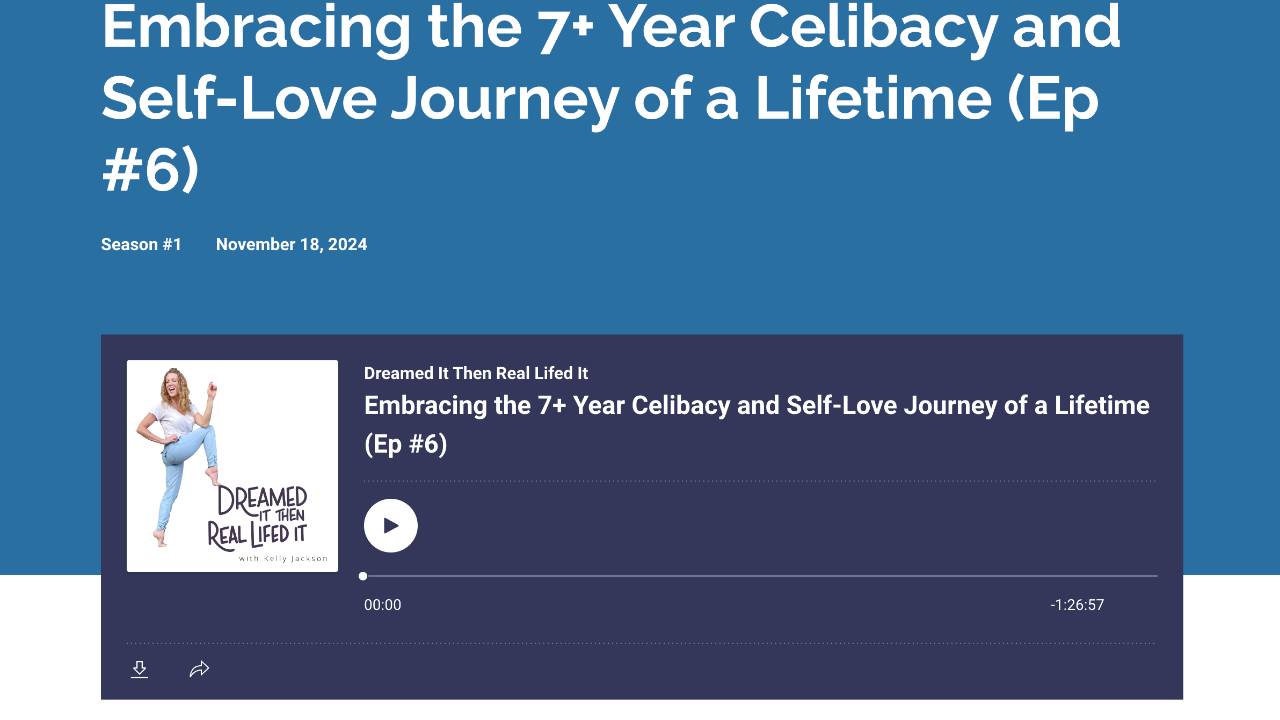Click the 'Real Lifed It' logo text in the artwork

(257, 534)
